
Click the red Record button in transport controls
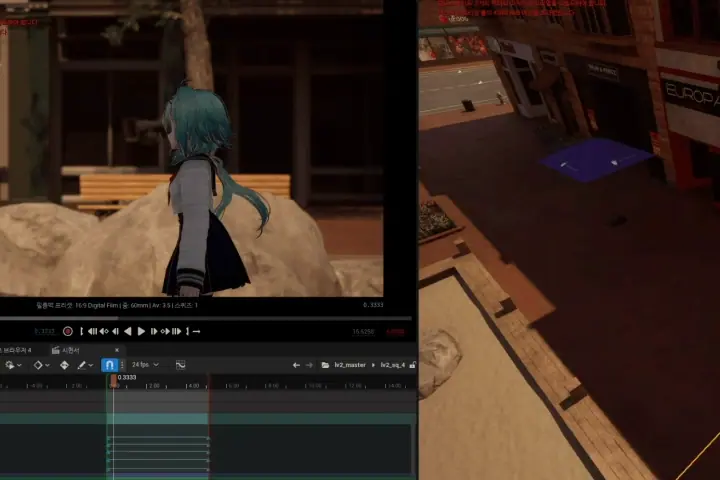click(68, 331)
